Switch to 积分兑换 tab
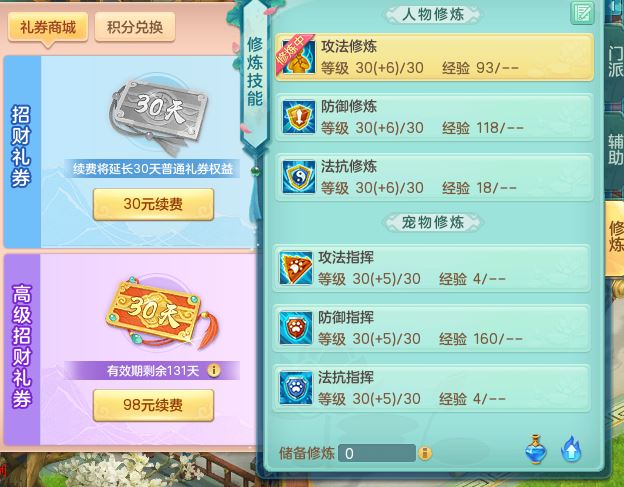The width and height of the screenshot is (624, 487). [135, 27]
